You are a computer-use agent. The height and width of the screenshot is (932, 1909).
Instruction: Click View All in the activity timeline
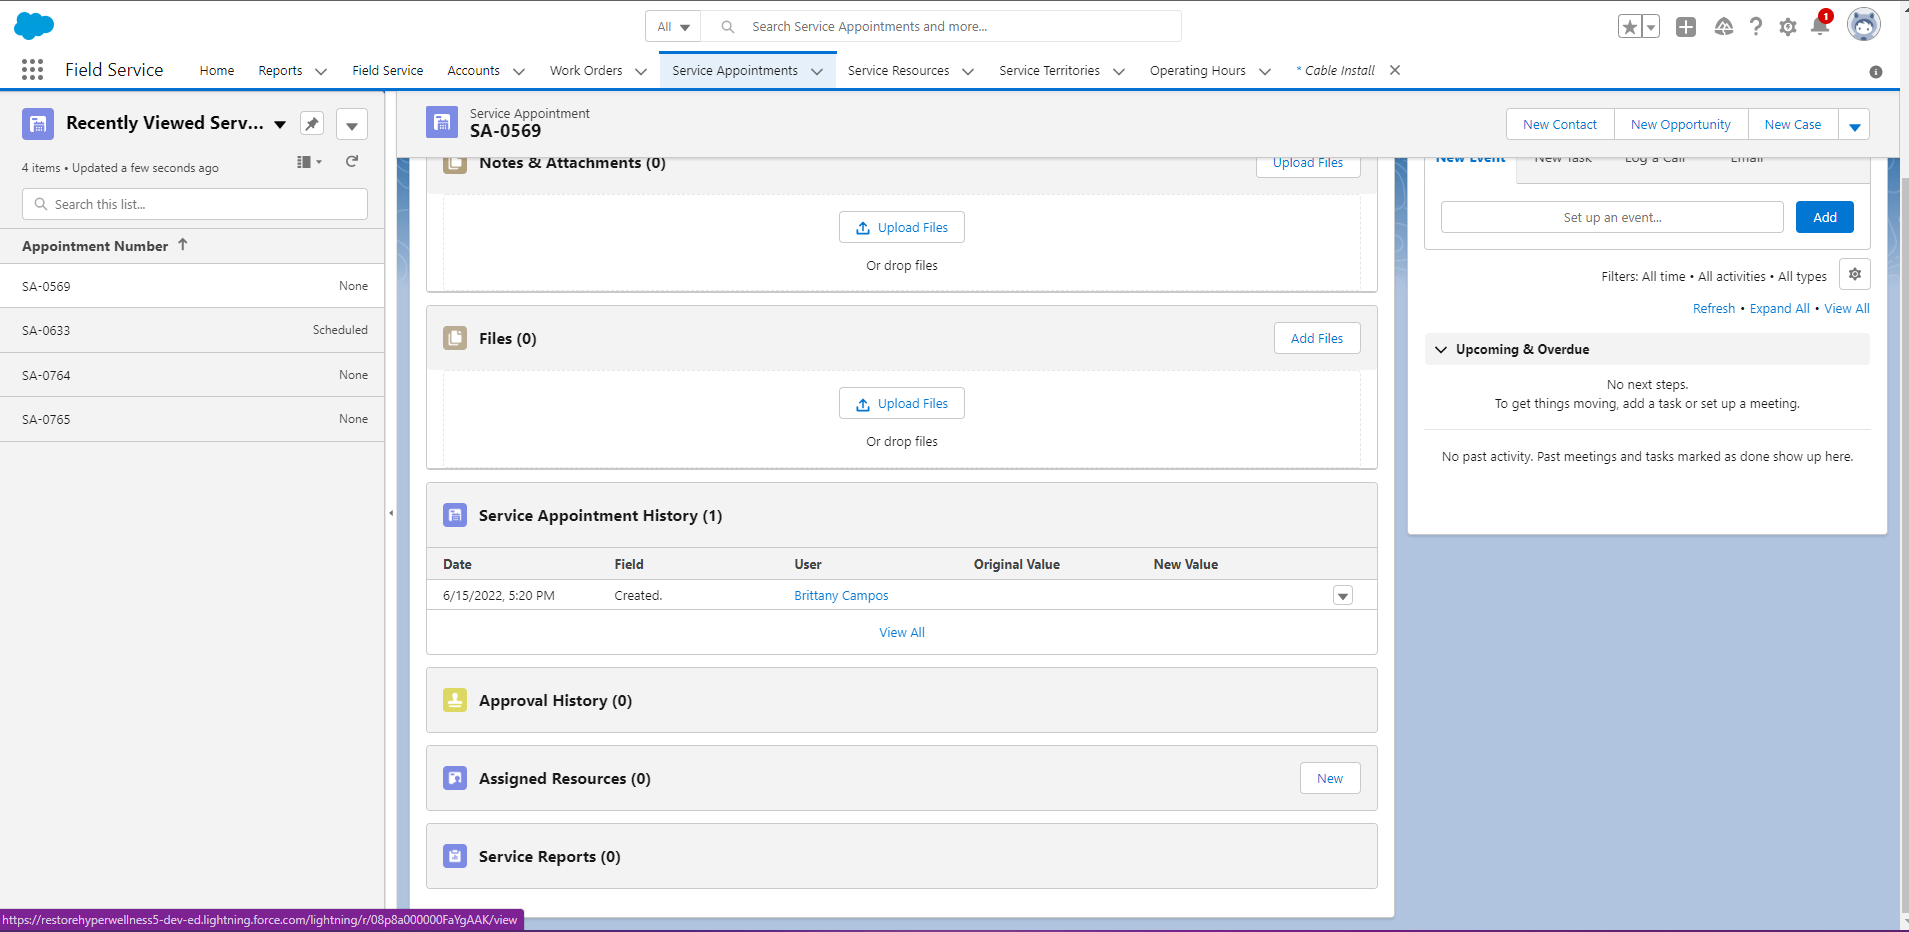pyautogui.click(x=1847, y=309)
